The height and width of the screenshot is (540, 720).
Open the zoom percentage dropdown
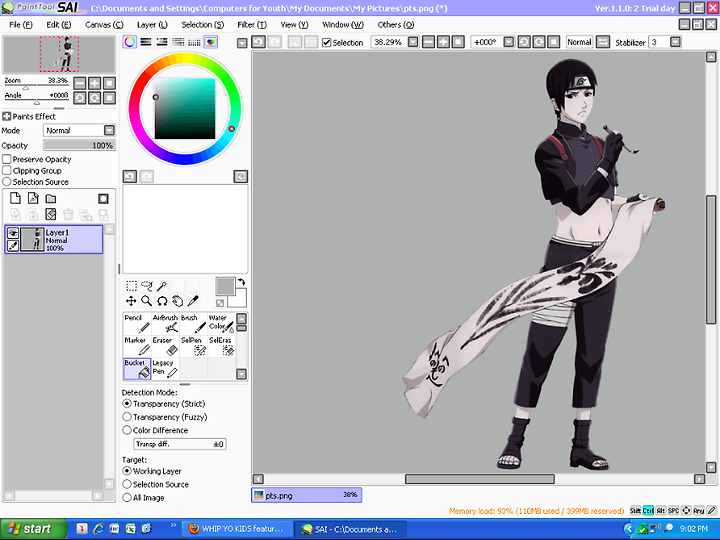pos(413,42)
